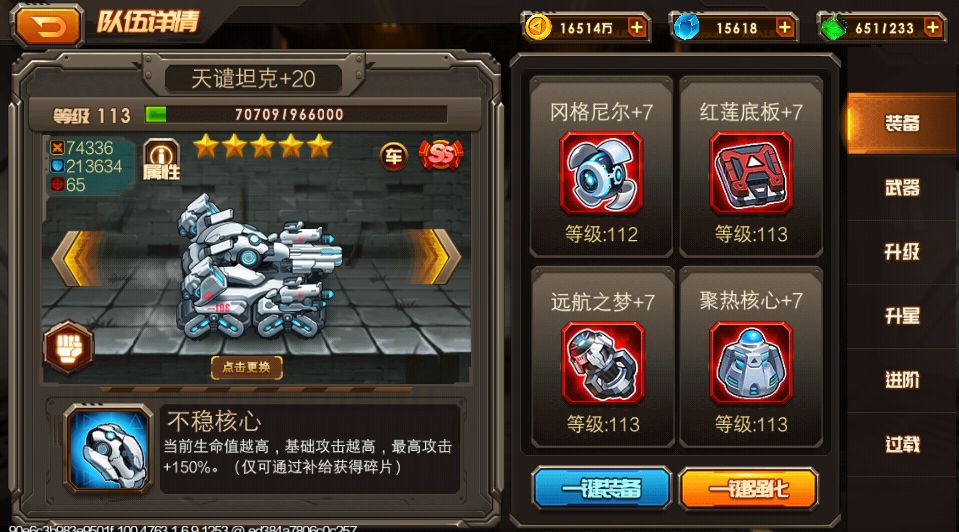
Task: Show previous tank with left chevron
Action: (76, 257)
